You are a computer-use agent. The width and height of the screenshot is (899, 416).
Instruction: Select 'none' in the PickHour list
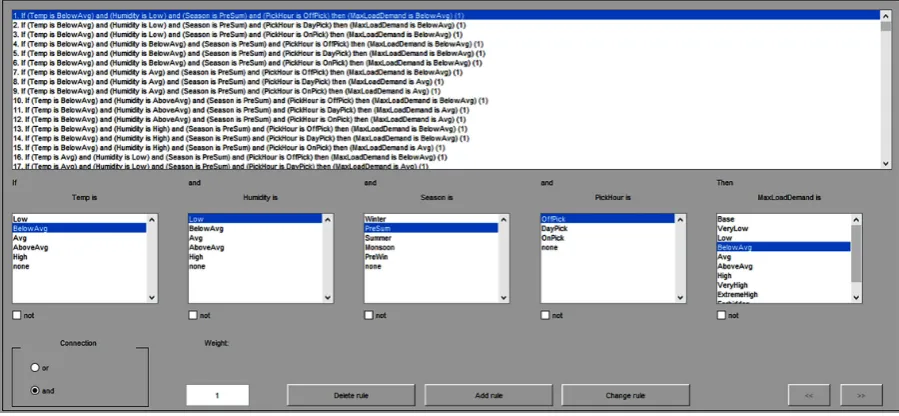(608, 248)
